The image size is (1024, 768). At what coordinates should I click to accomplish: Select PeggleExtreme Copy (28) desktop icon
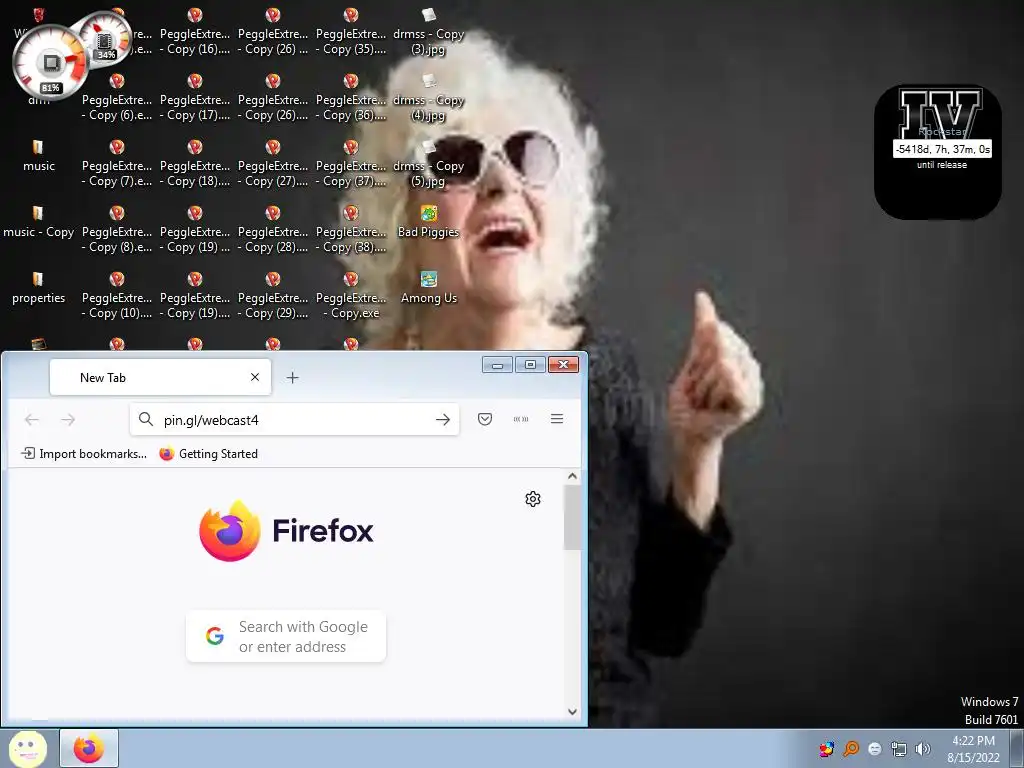[x=273, y=229]
